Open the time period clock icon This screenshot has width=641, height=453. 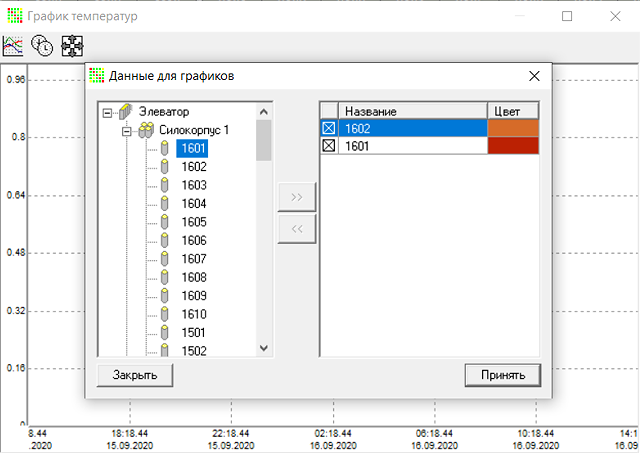pyautogui.click(x=42, y=45)
